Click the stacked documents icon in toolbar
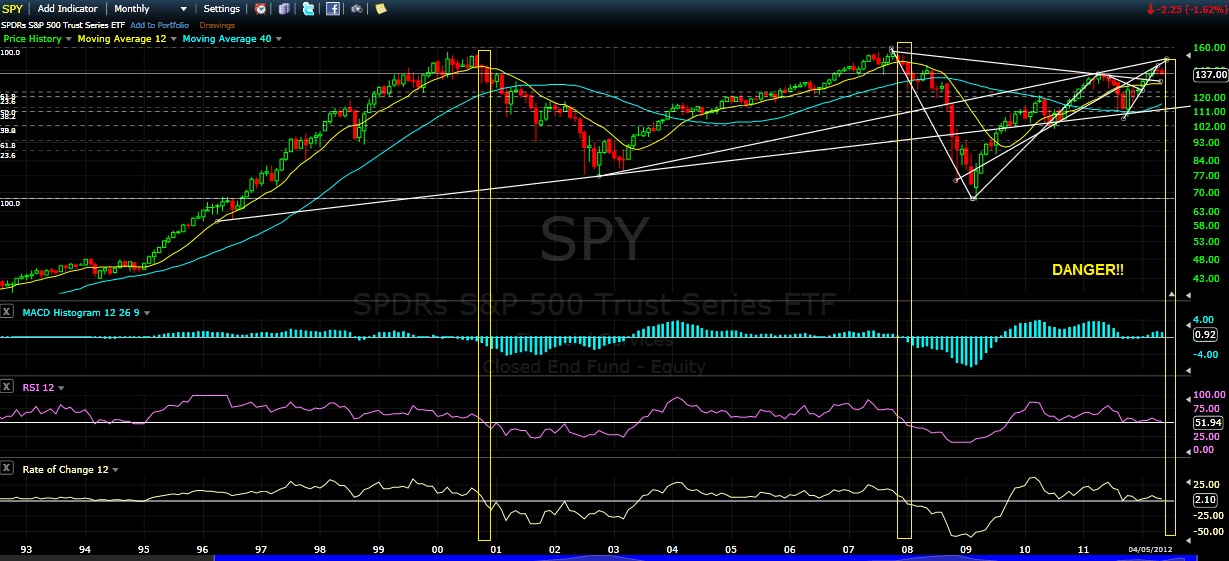 coord(285,9)
